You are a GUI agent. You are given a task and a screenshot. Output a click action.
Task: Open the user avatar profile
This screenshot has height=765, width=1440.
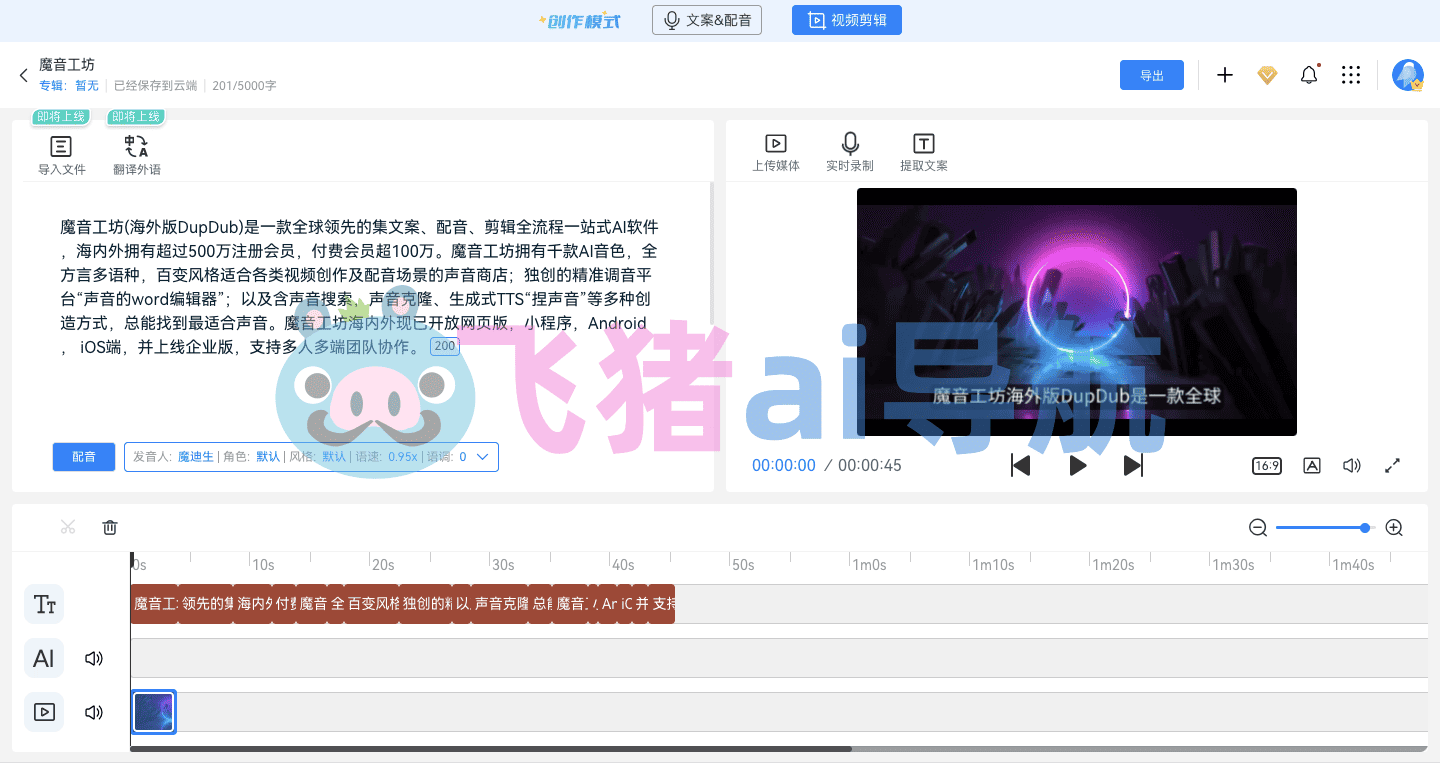click(x=1408, y=75)
